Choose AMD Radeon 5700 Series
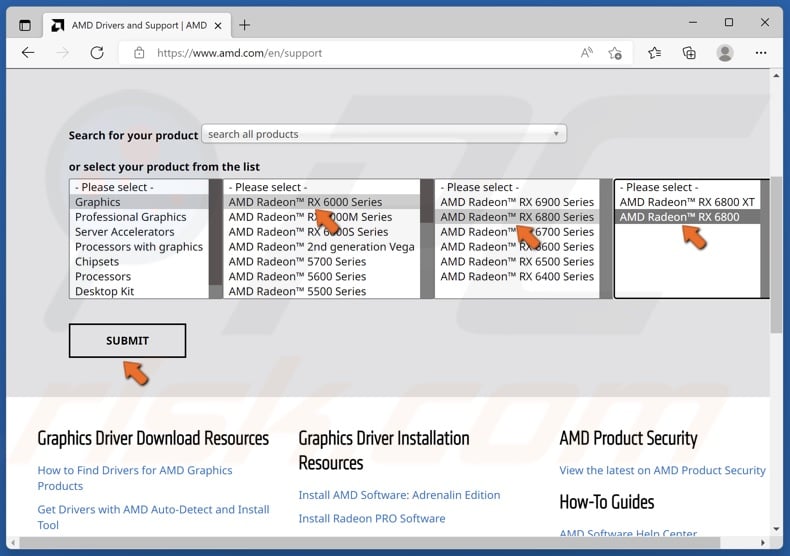This screenshot has width=790, height=556. click(x=321, y=262)
